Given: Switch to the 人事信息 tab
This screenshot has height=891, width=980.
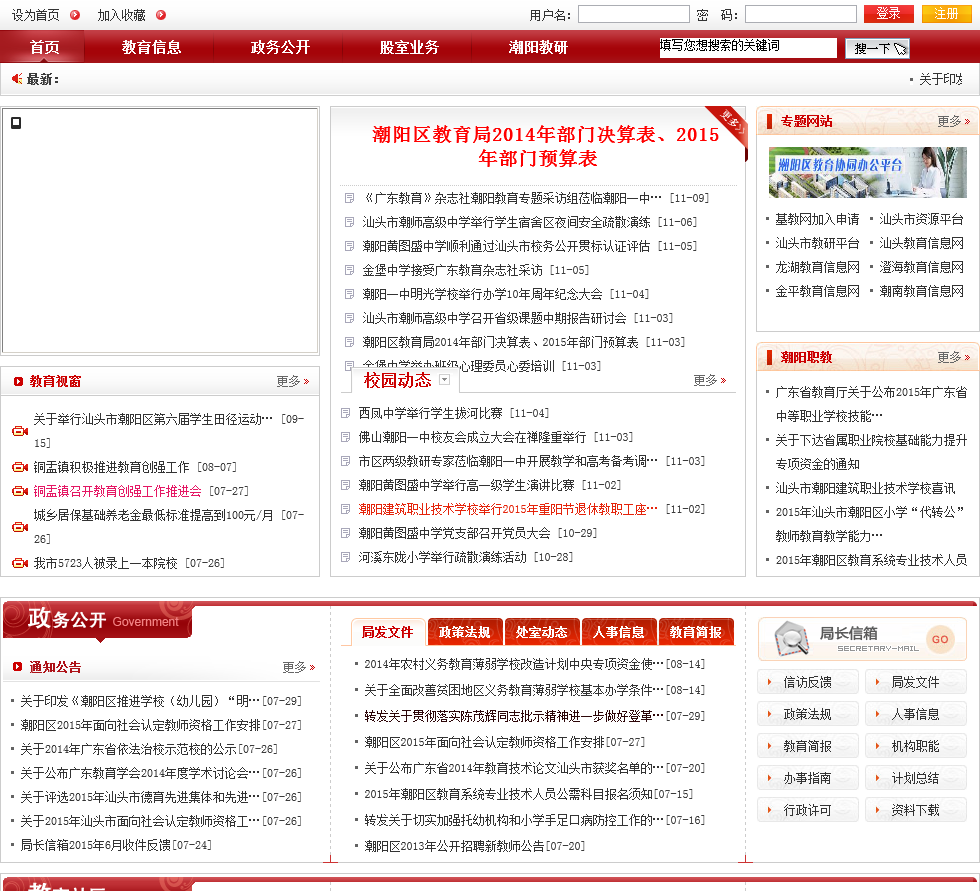Looking at the screenshot, I should coord(618,632).
